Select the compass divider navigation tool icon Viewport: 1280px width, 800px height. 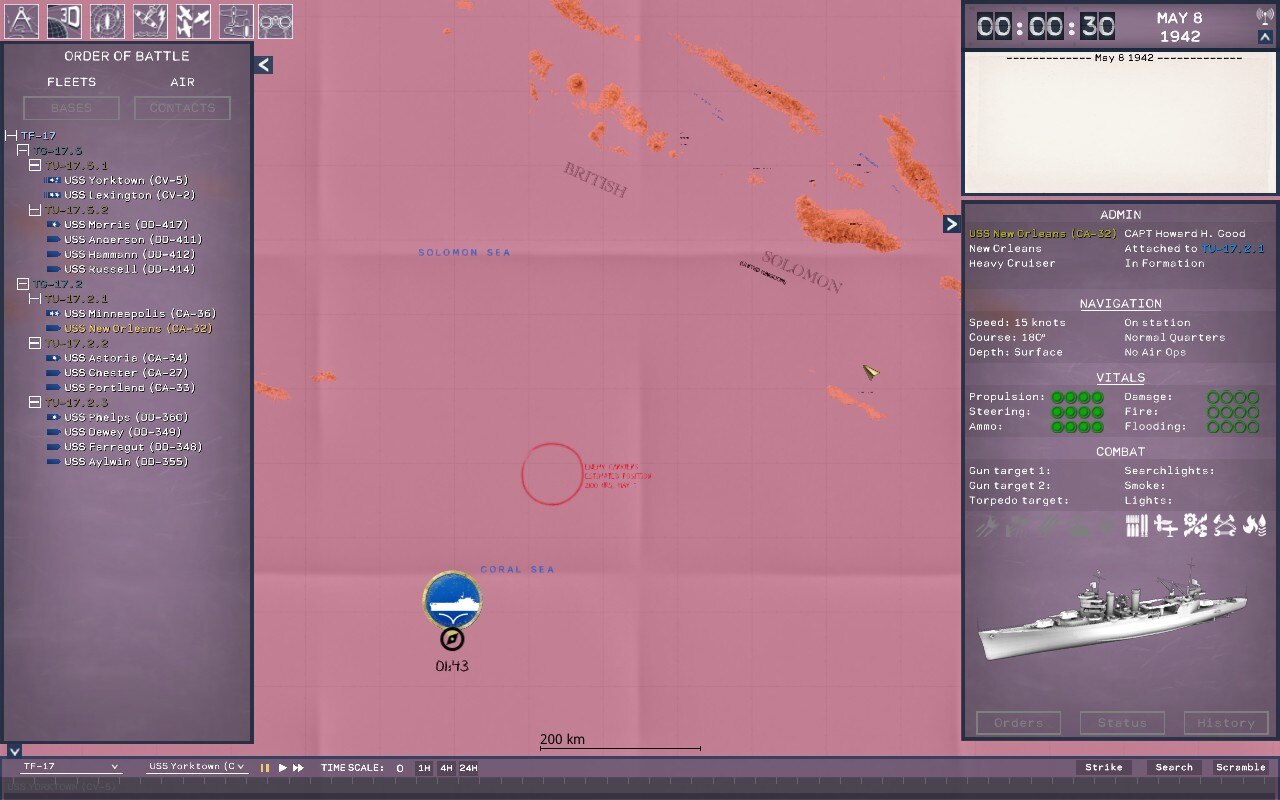[23, 20]
